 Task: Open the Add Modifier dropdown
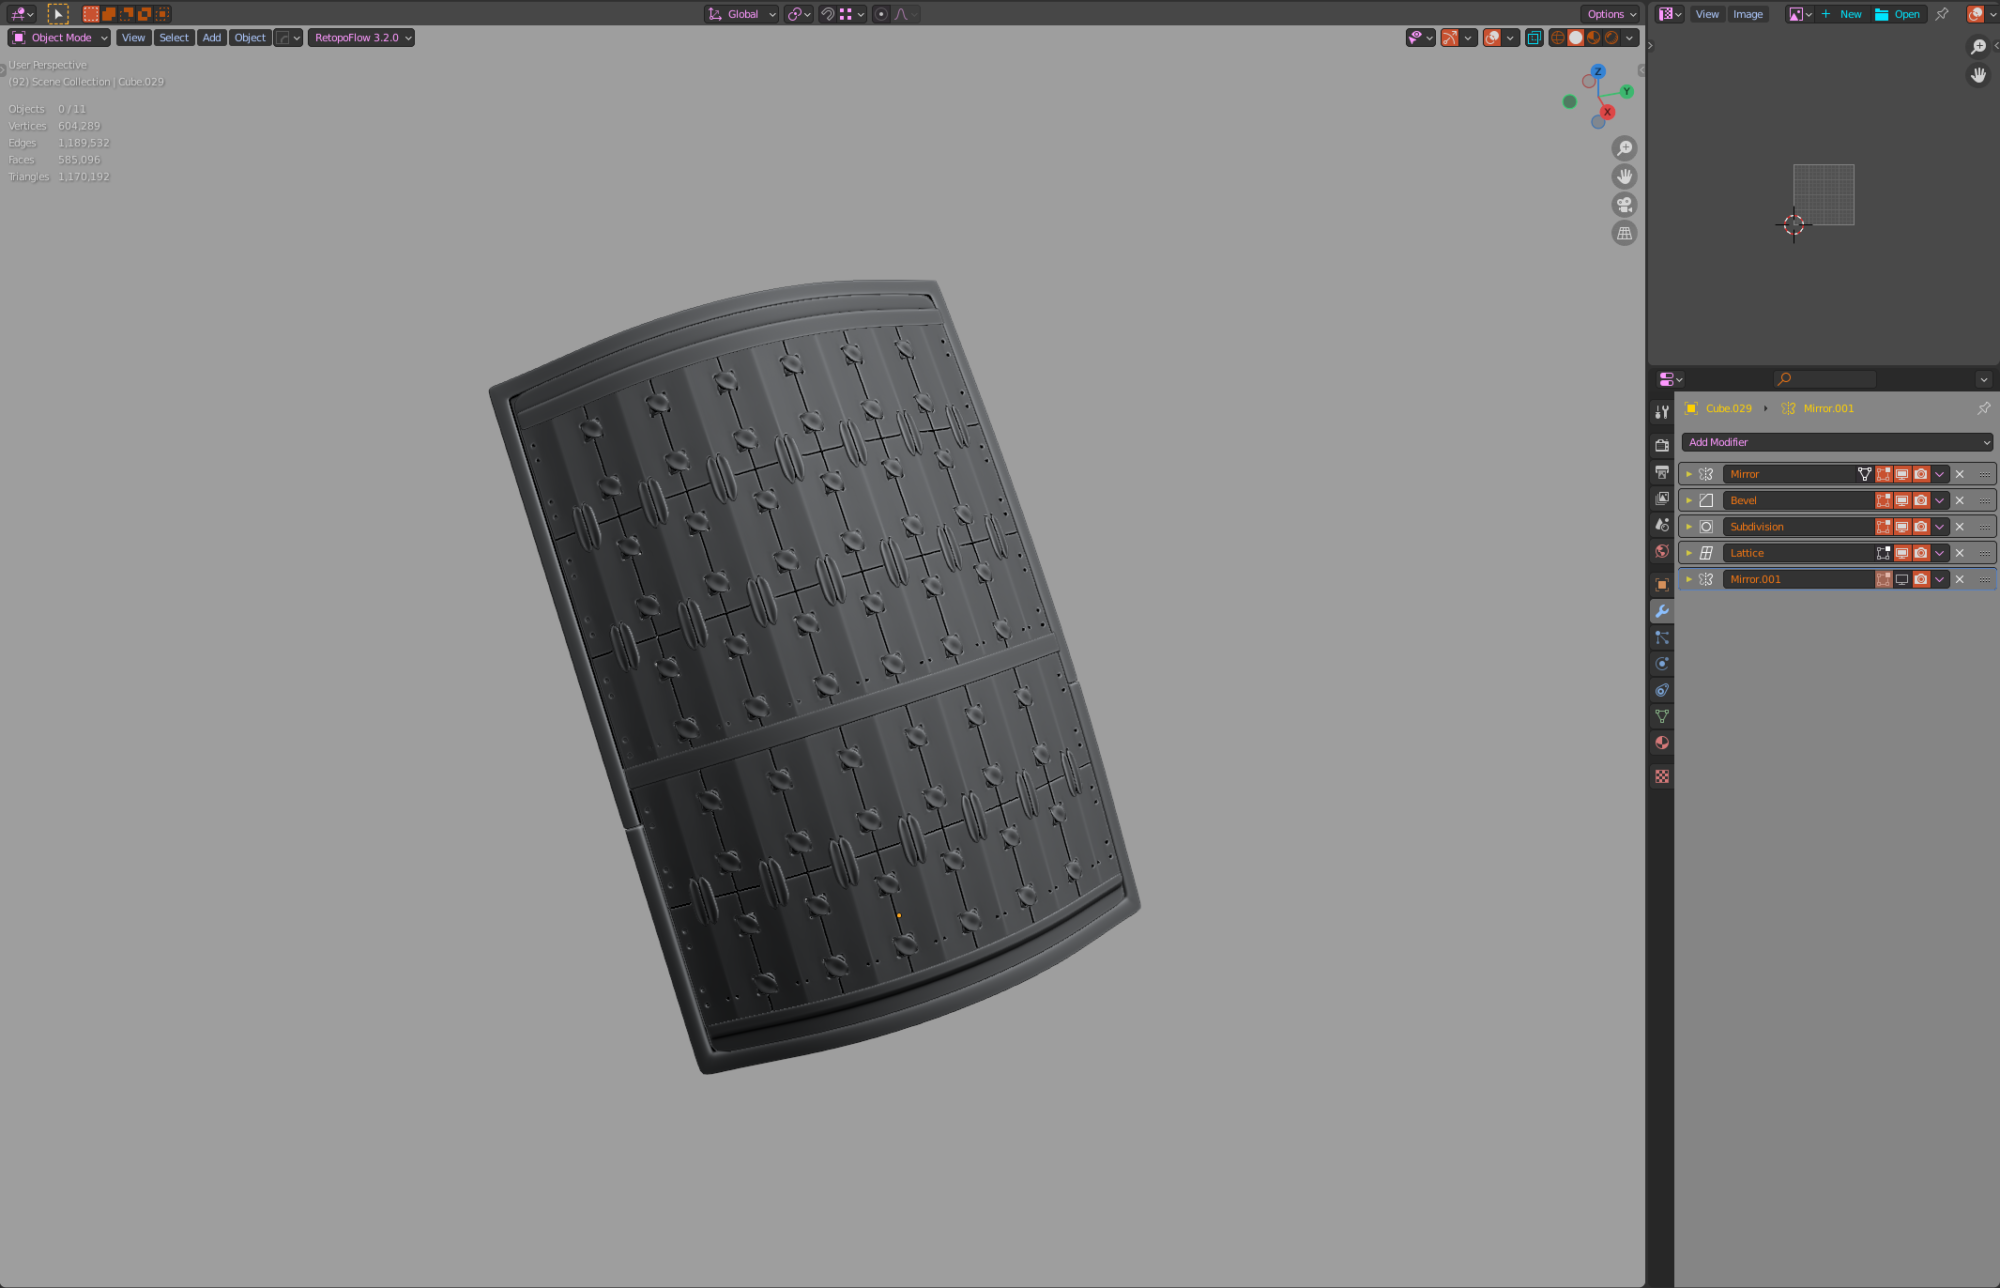pos(1837,442)
